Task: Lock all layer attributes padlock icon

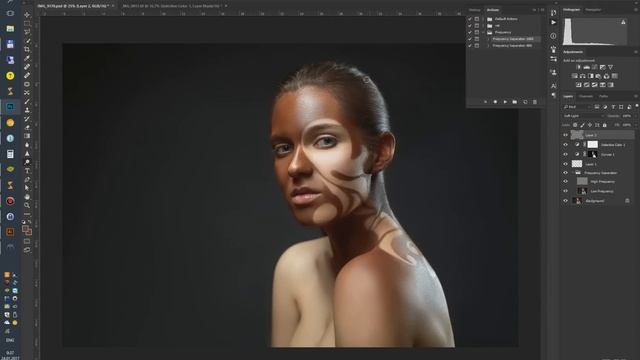Action: click(x=604, y=125)
